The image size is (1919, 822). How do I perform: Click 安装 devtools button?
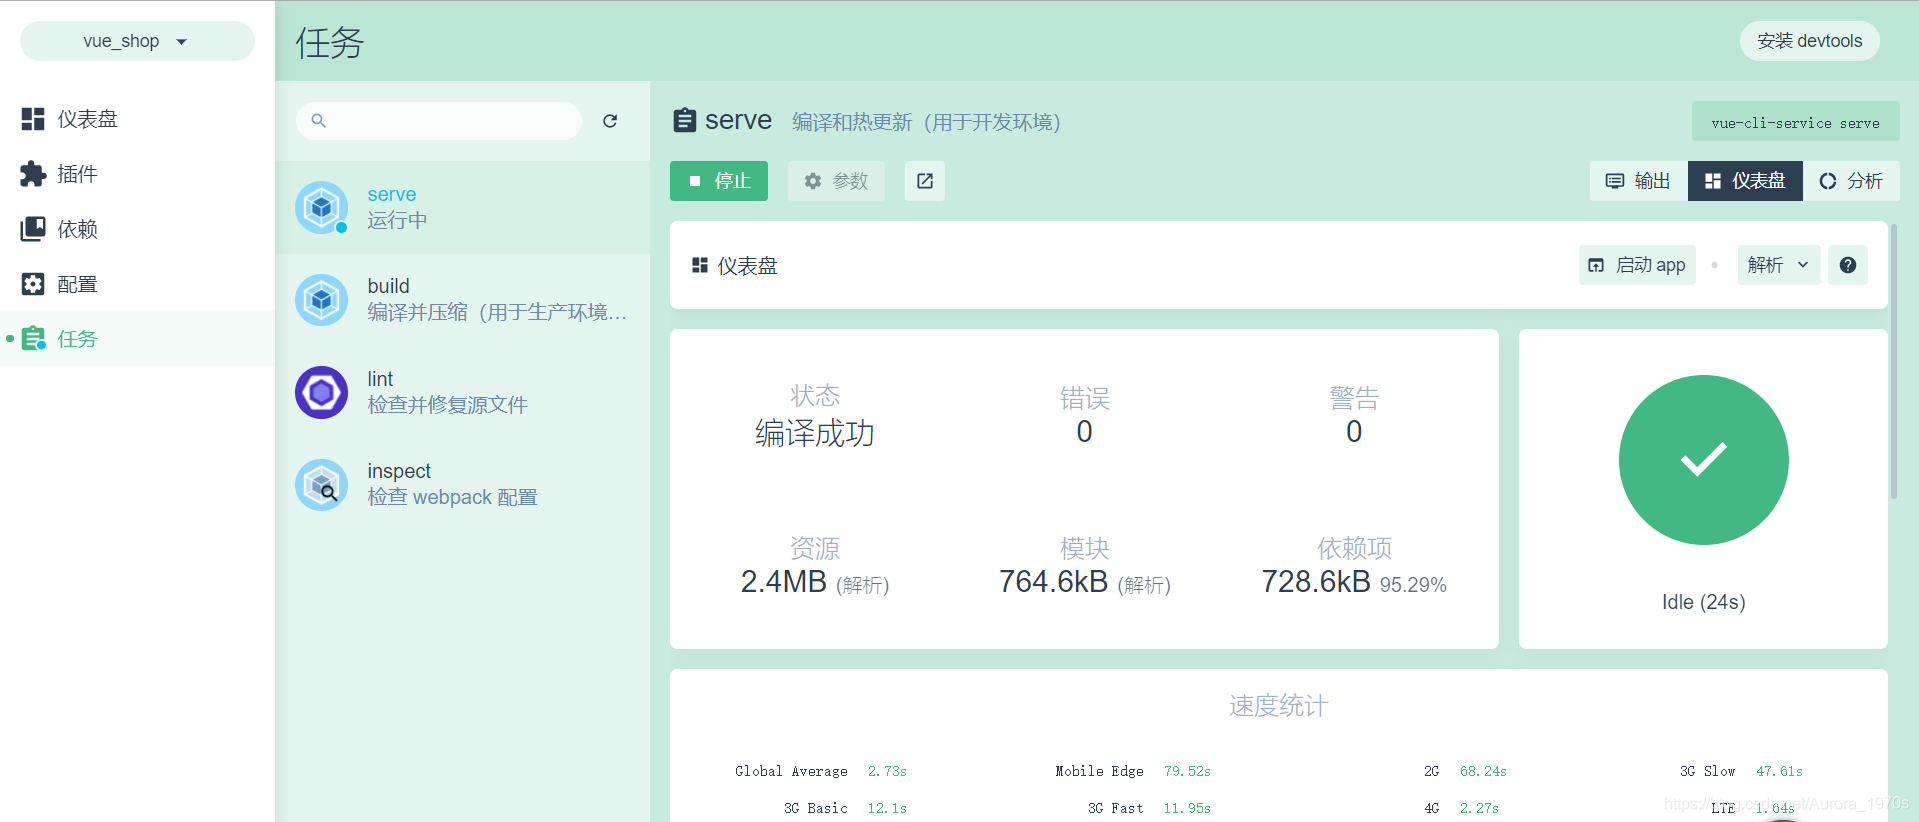click(1810, 41)
